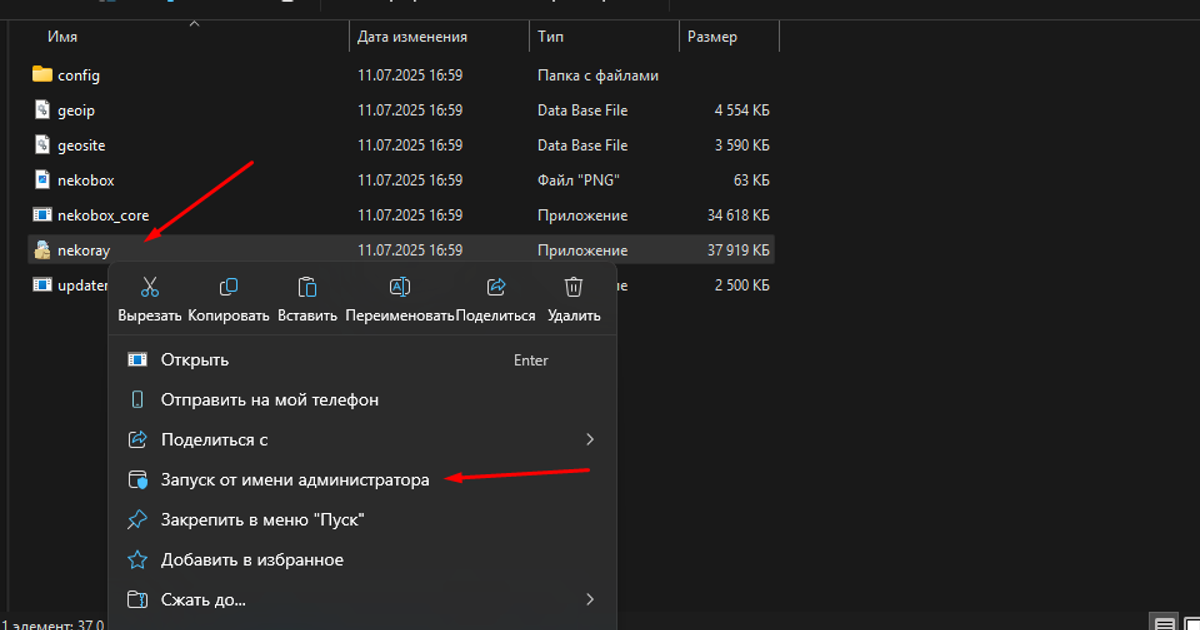The width and height of the screenshot is (1200, 630).
Task: Select the config folder name
Action: pos(79,75)
